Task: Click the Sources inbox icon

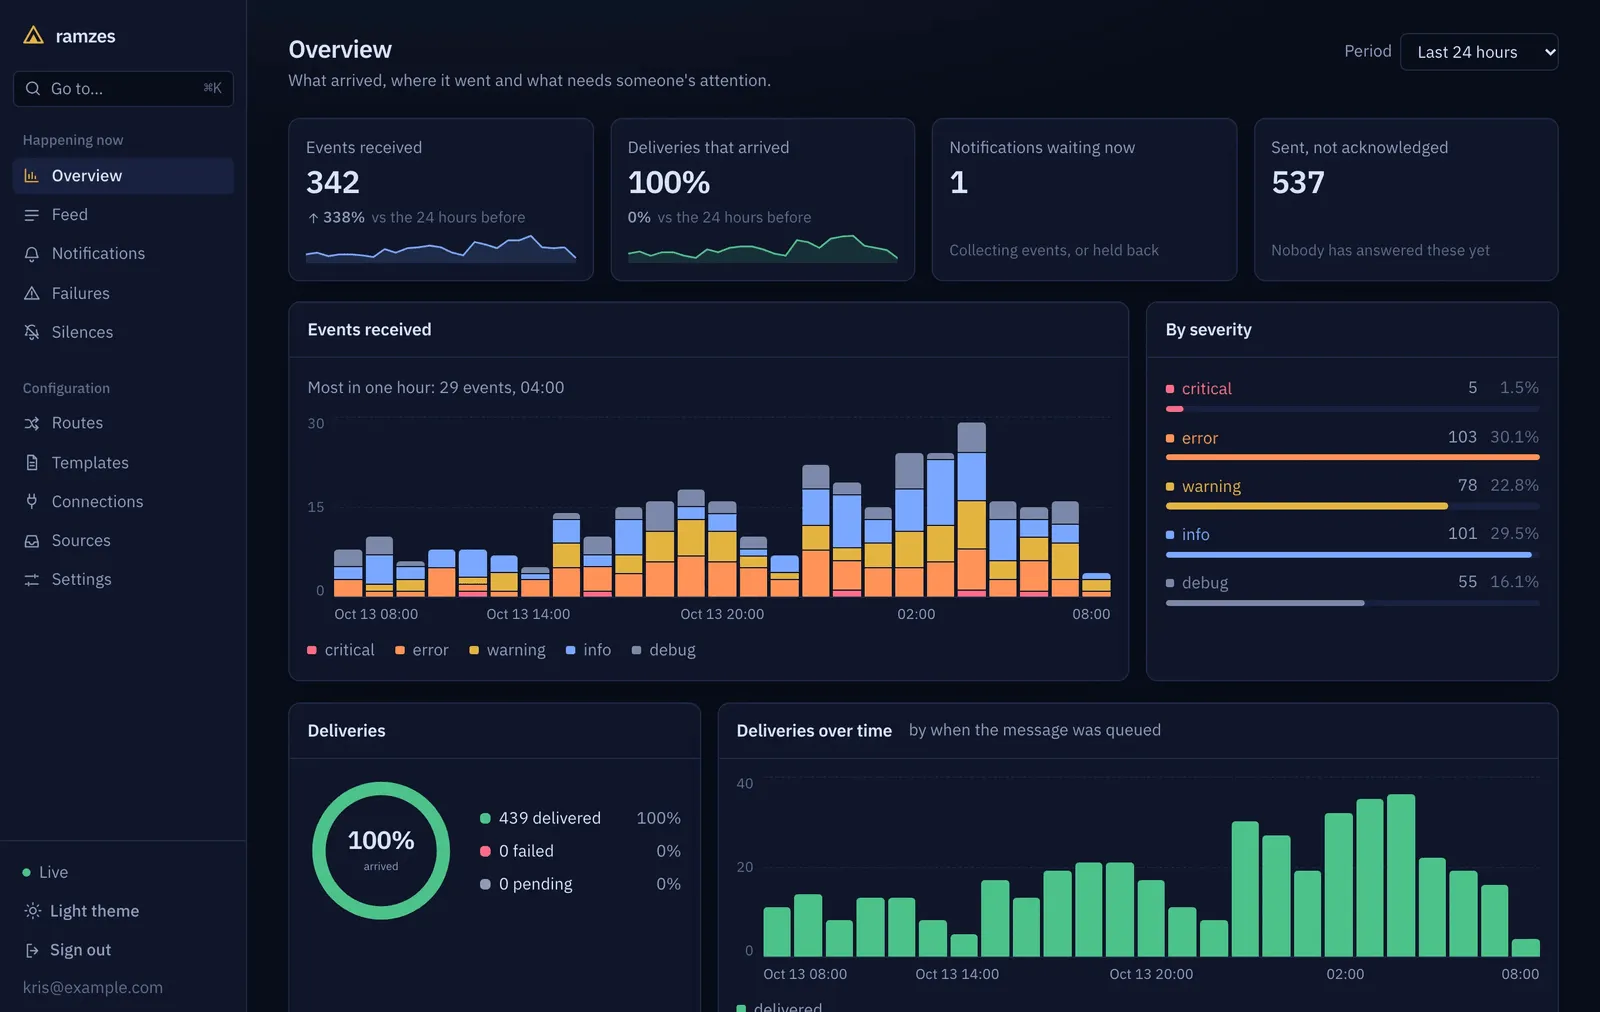Action: click(32, 541)
